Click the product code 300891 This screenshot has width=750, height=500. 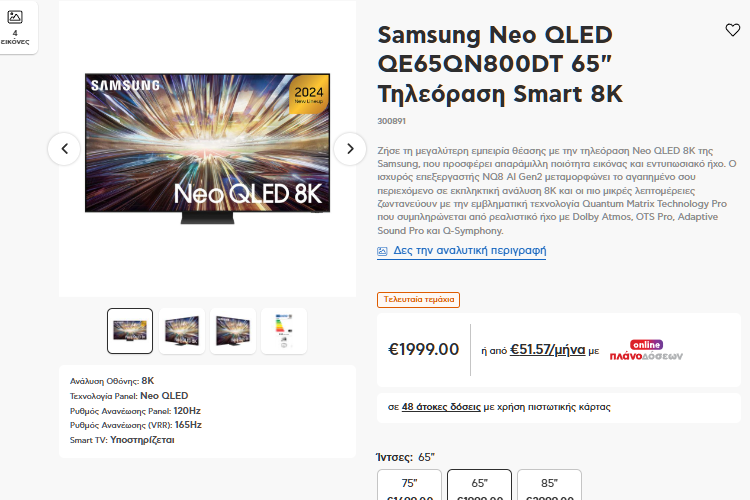coord(391,121)
